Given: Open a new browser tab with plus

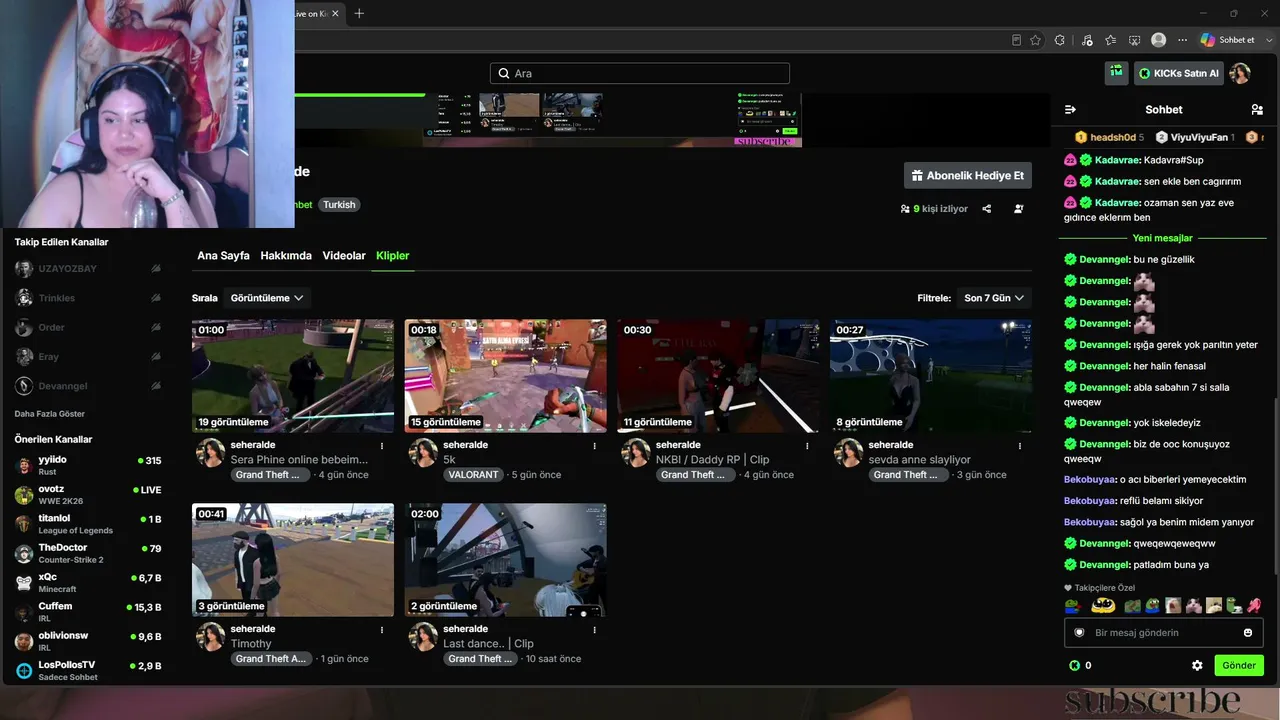Looking at the screenshot, I should coord(359,13).
